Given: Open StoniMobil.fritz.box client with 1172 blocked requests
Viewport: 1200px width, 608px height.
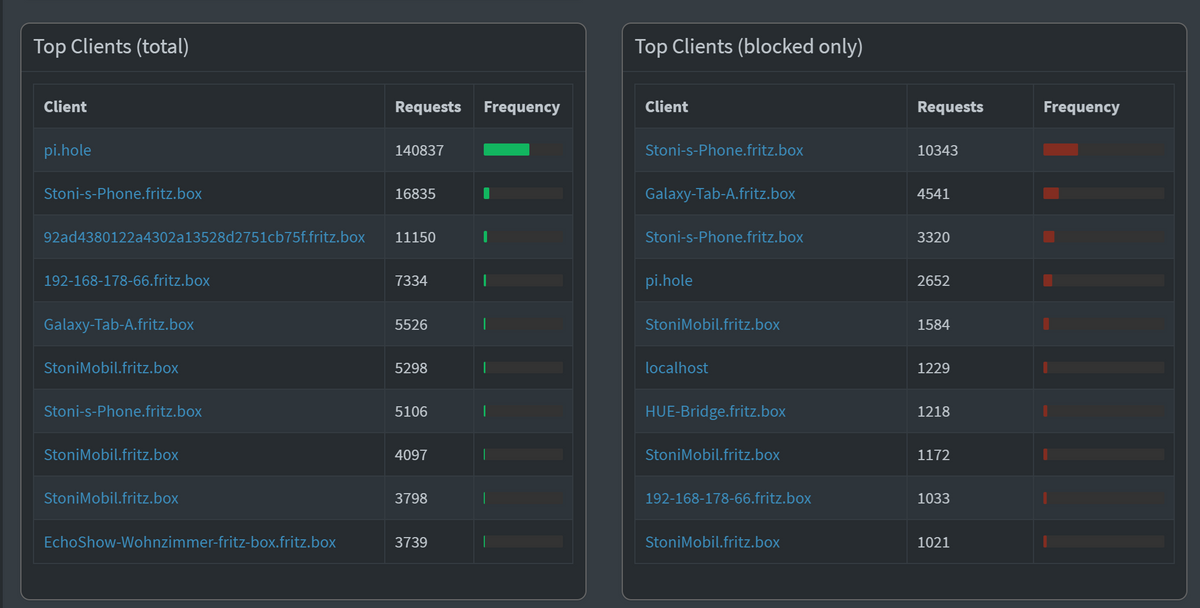Looking at the screenshot, I should (712, 455).
